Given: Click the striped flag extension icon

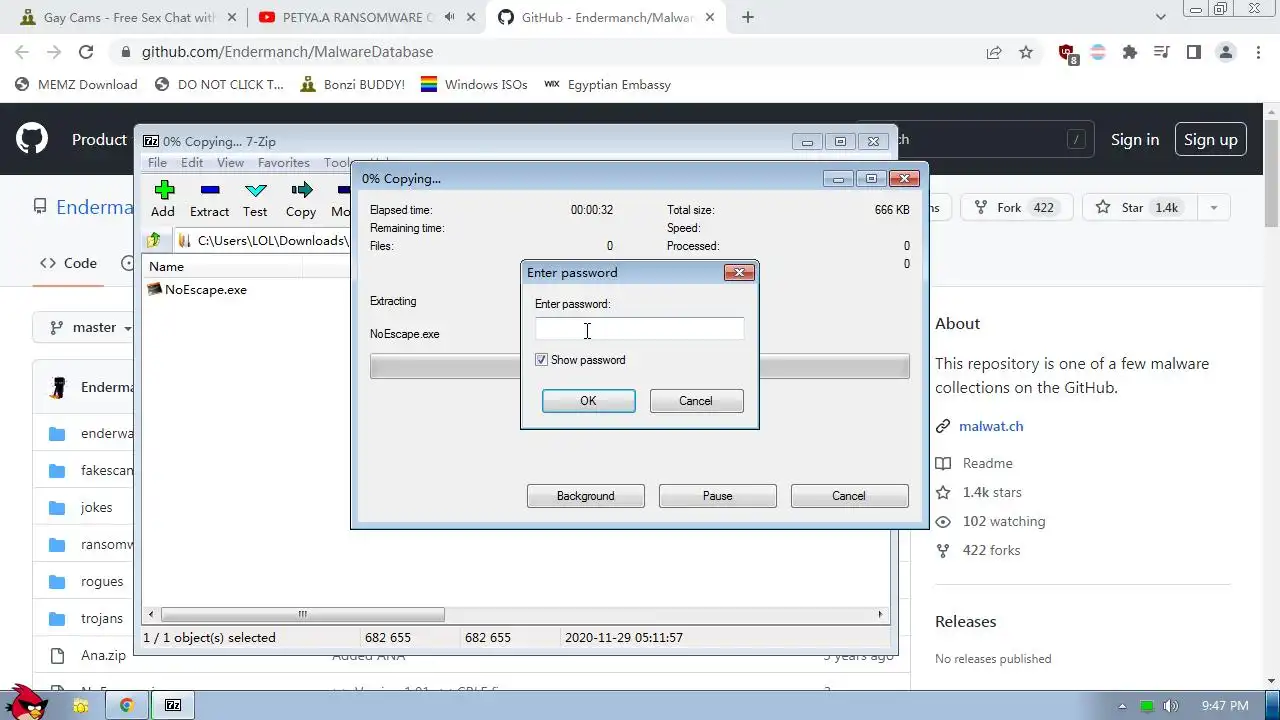Looking at the screenshot, I should pyautogui.click(x=1098, y=52).
